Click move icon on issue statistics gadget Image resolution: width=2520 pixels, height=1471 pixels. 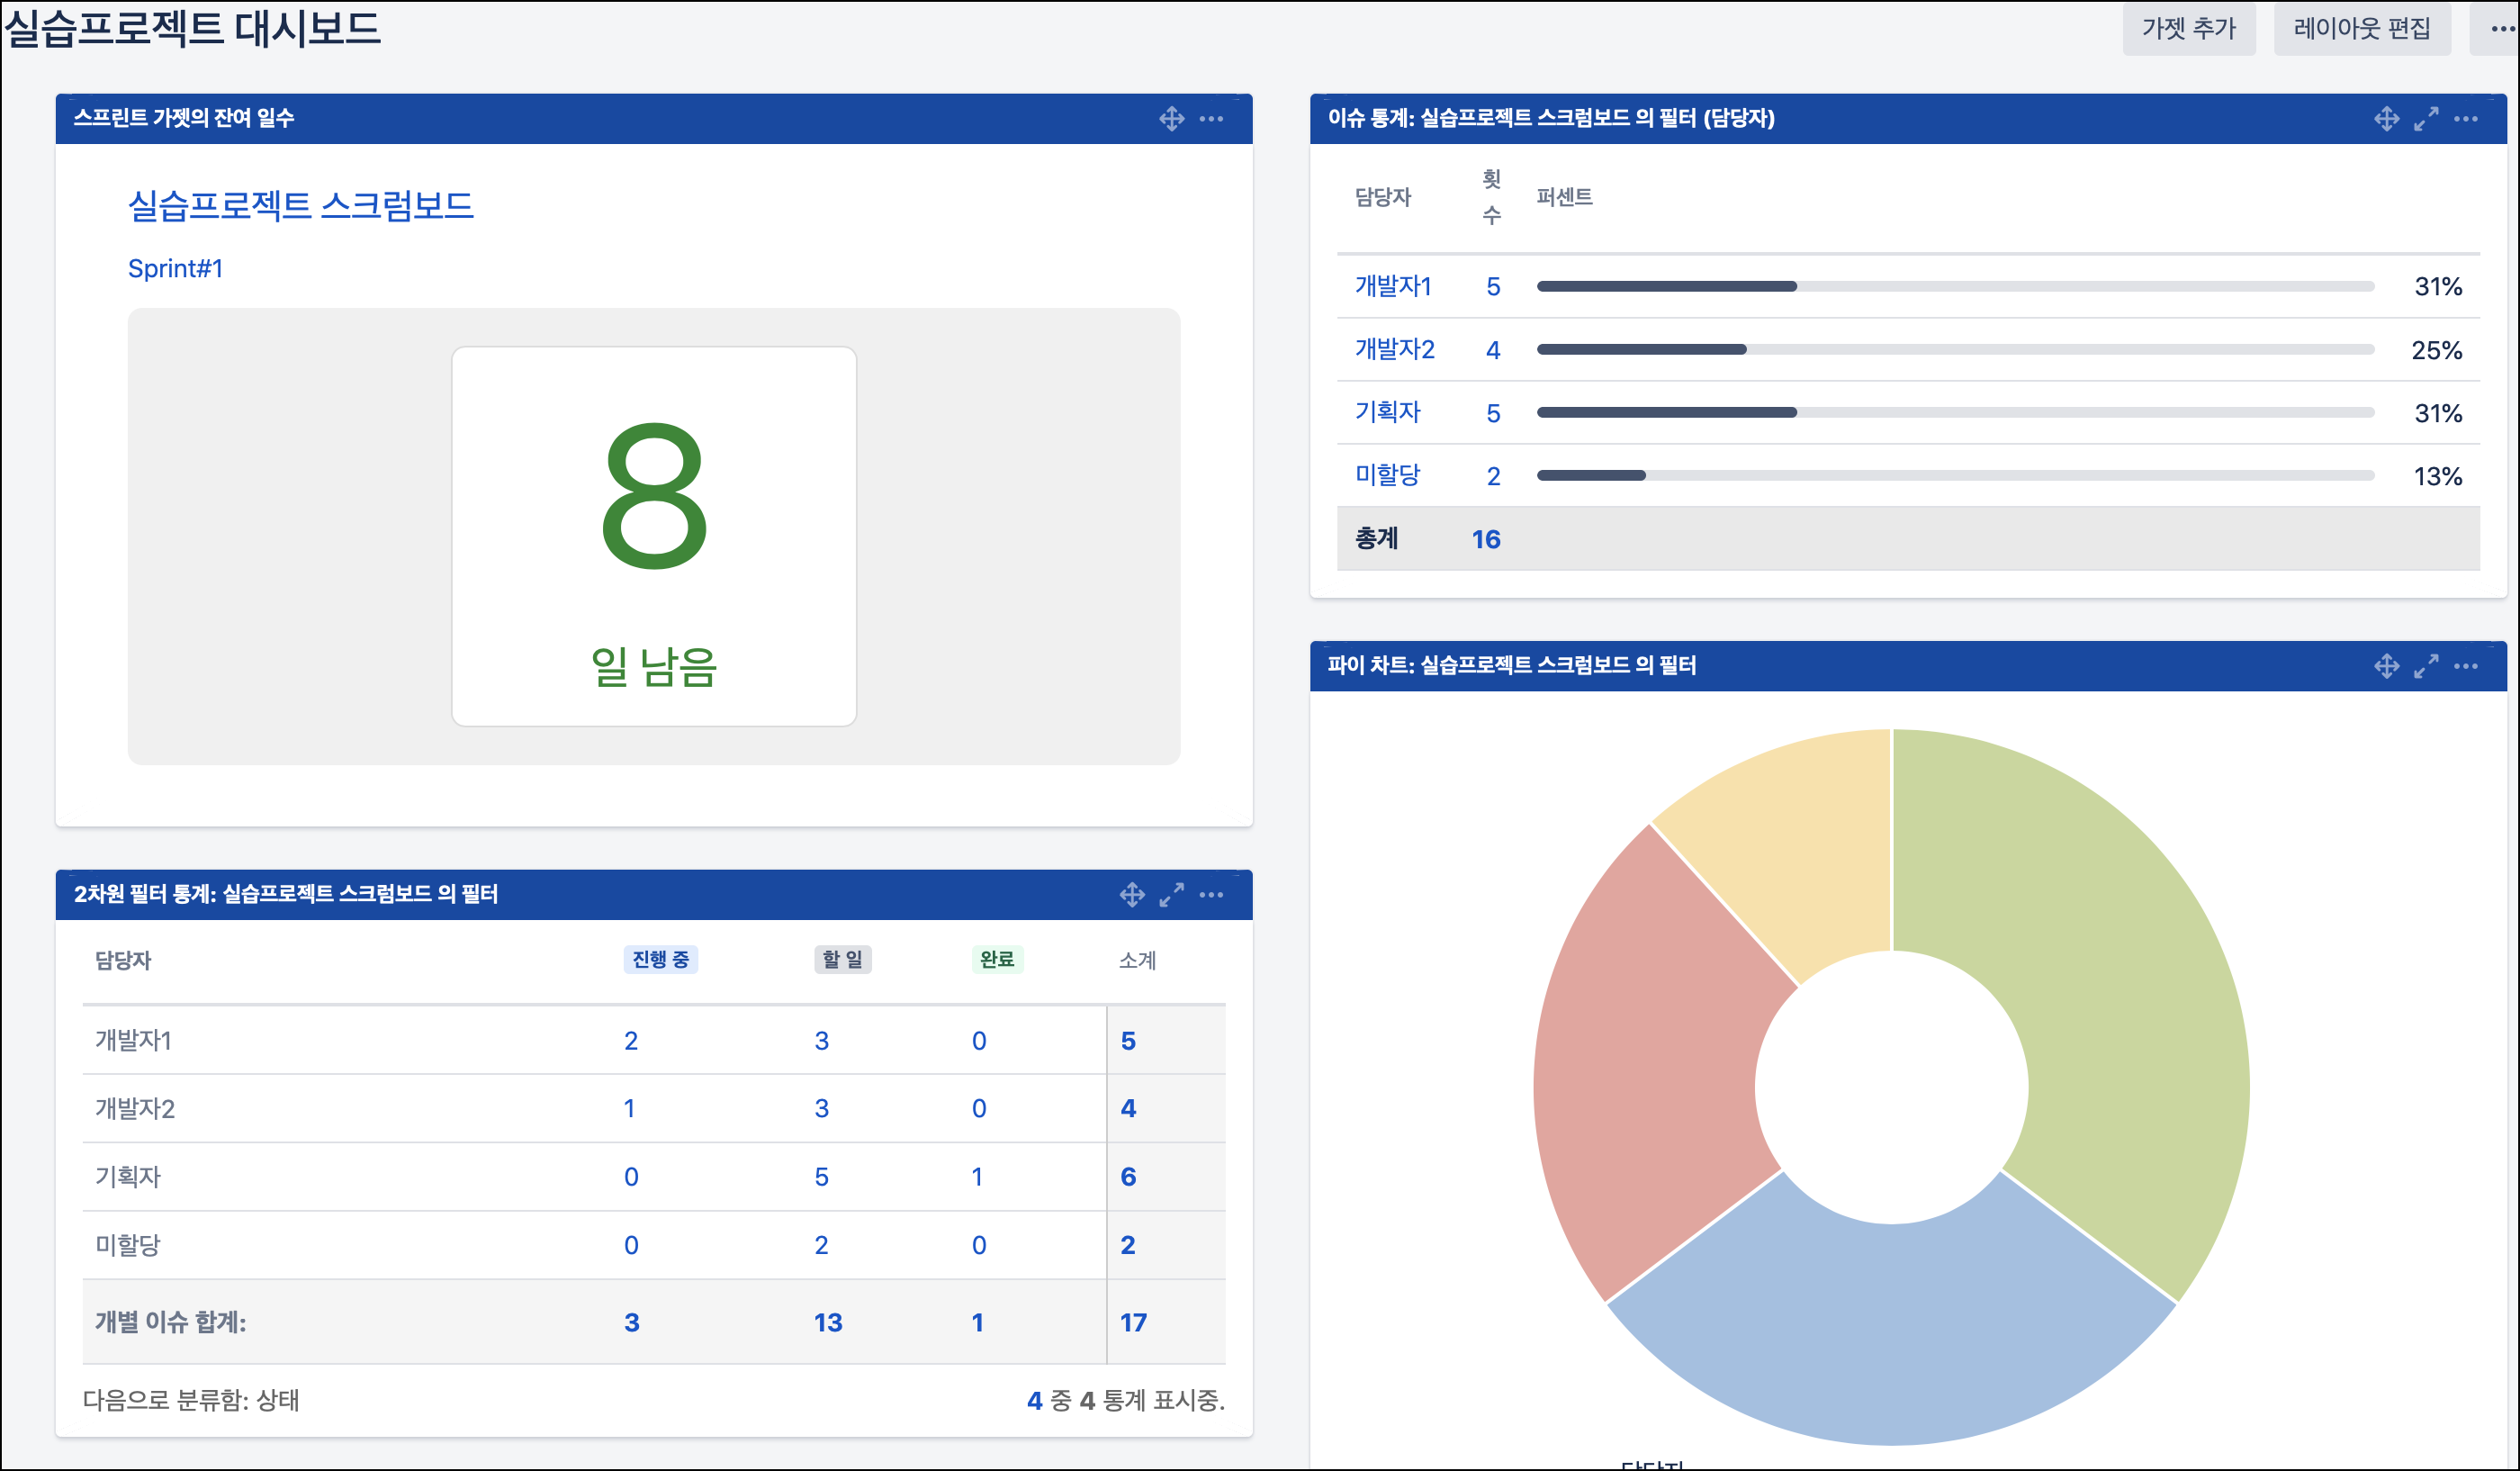coord(2386,119)
